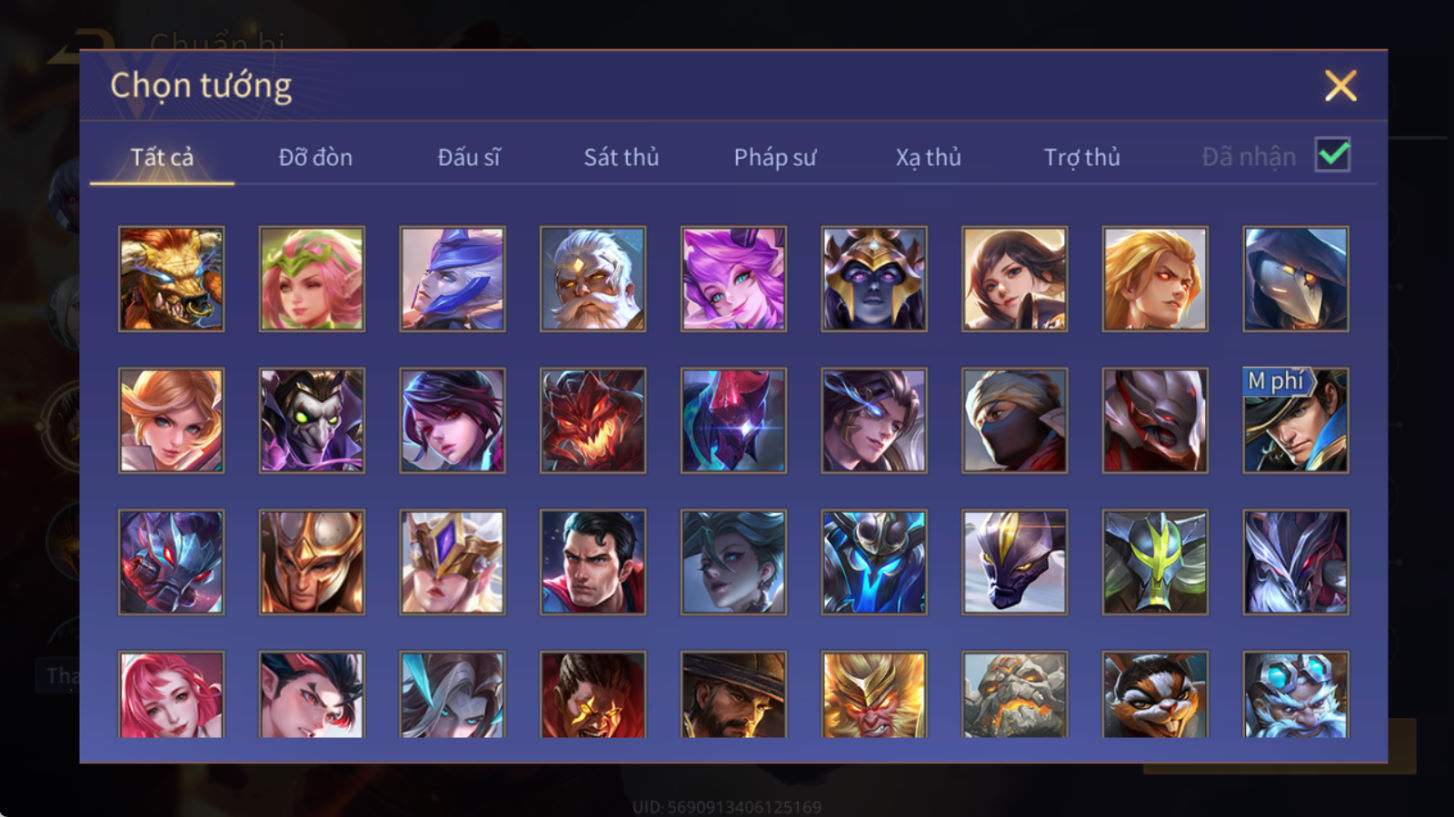Pick the hero tagged 'M phí'

(x=1296, y=420)
